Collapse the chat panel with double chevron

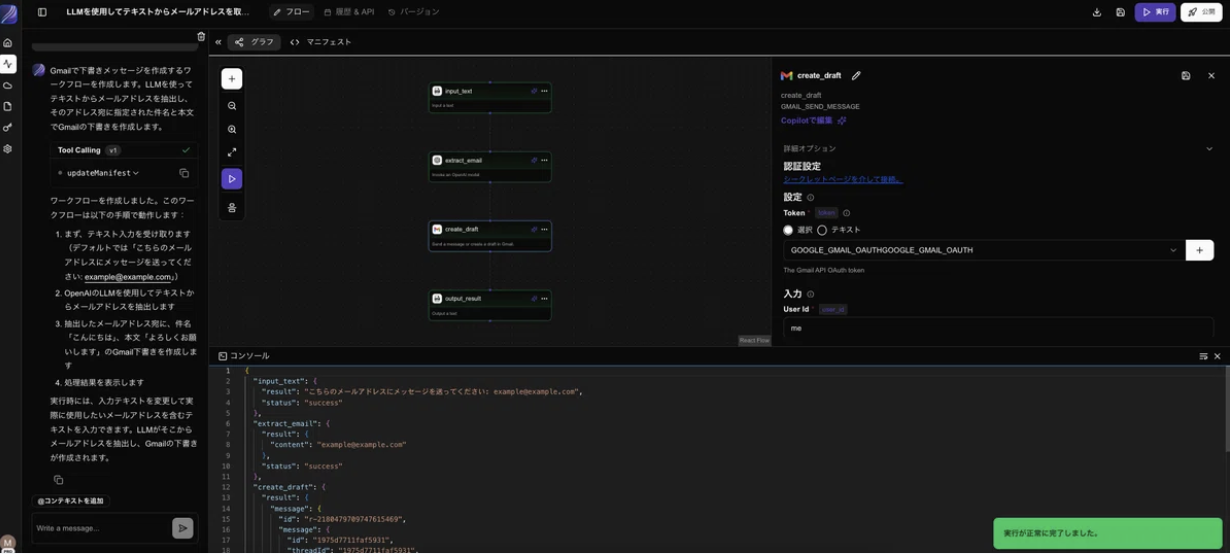218,42
